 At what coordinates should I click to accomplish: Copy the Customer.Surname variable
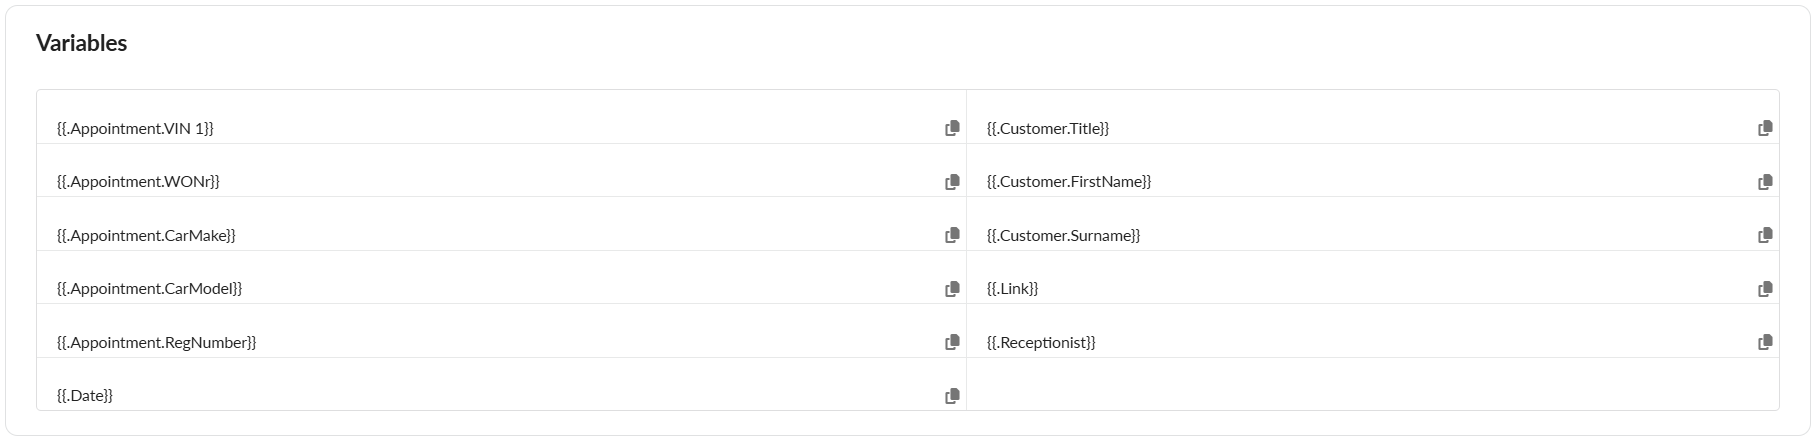click(x=1765, y=235)
